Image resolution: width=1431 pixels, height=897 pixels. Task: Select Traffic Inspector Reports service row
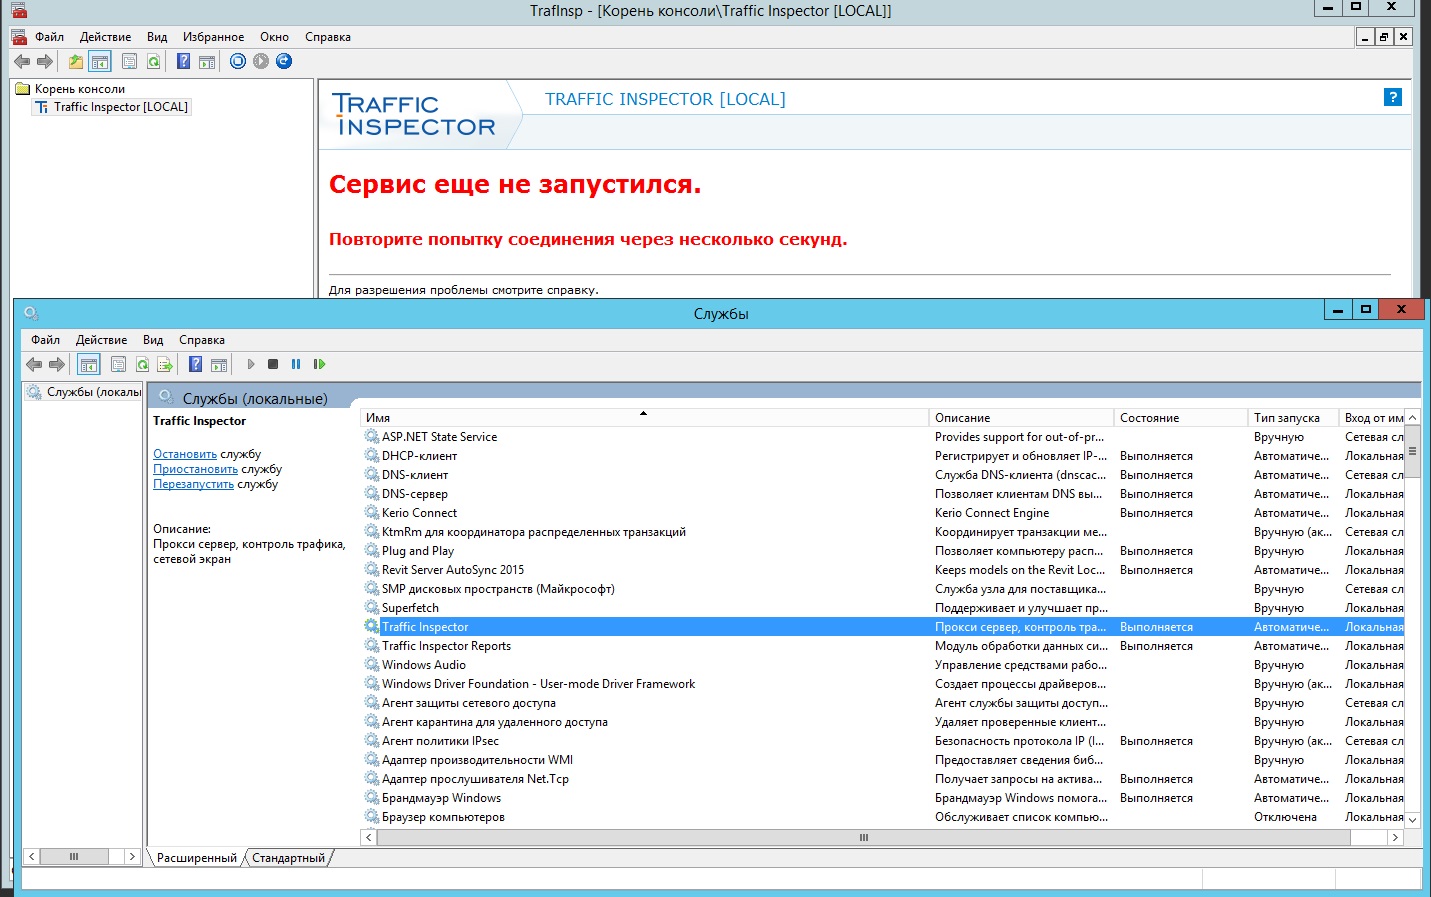[882, 646]
